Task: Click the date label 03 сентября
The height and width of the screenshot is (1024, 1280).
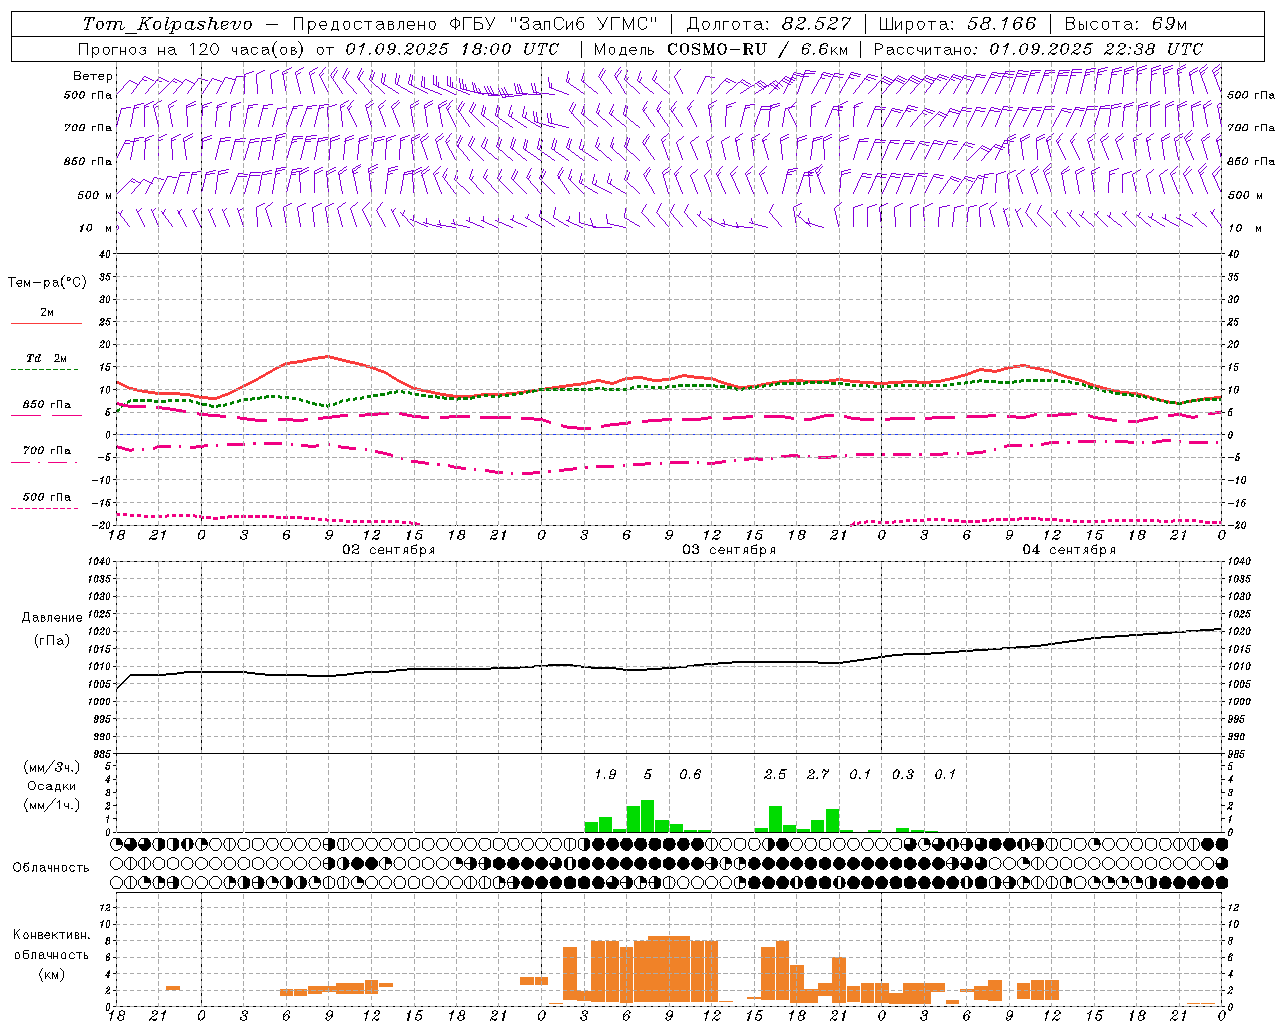Action: (729, 550)
